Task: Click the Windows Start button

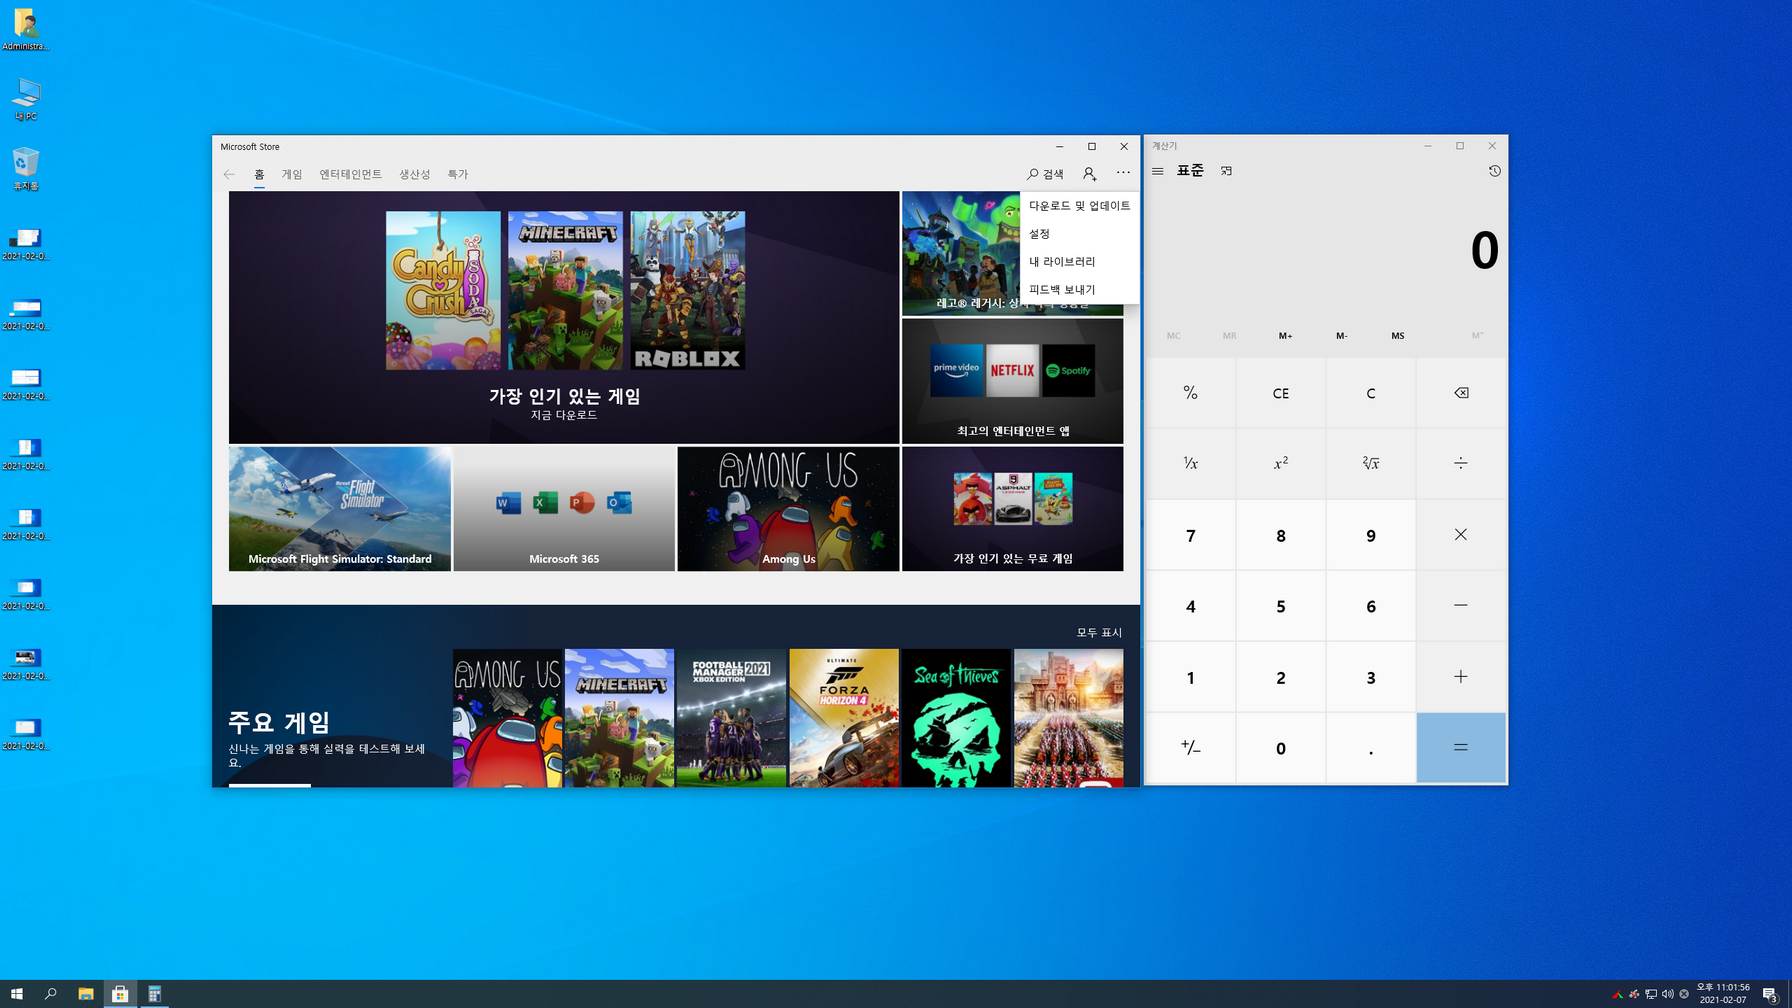Action: pos(16,994)
